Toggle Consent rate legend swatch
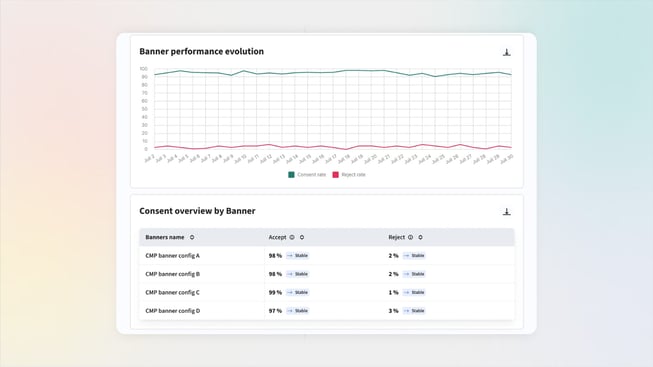Image resolution: width=653 pixels, height=367 pixels. [291, 175]
